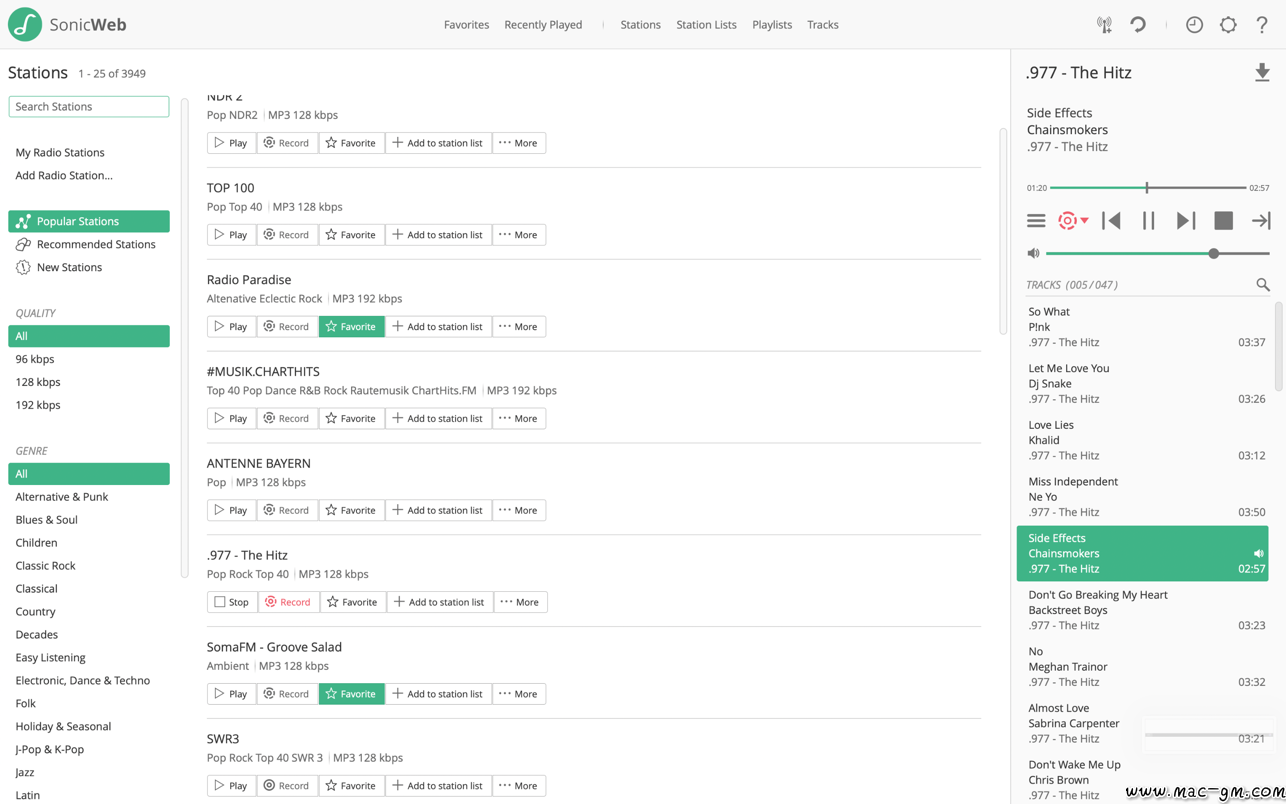Add #MUSIK.CHARTHITS to station list

pyautogui.click(x=438, y=419)
